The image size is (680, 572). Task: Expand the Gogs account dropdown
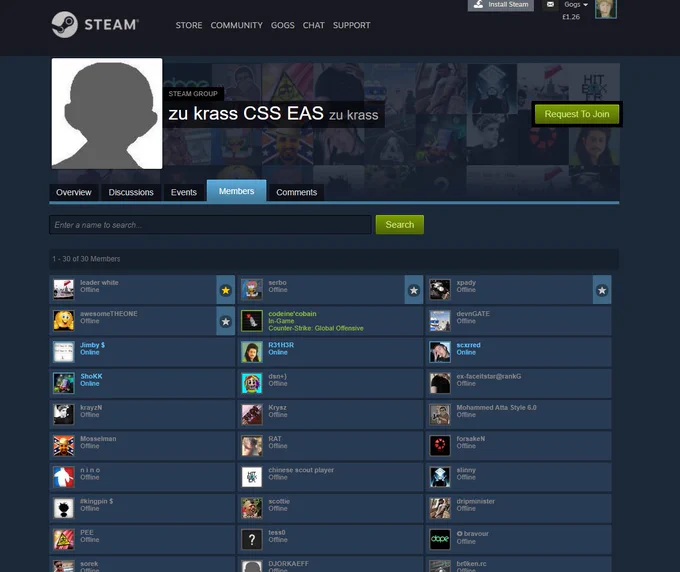(576, 4)
